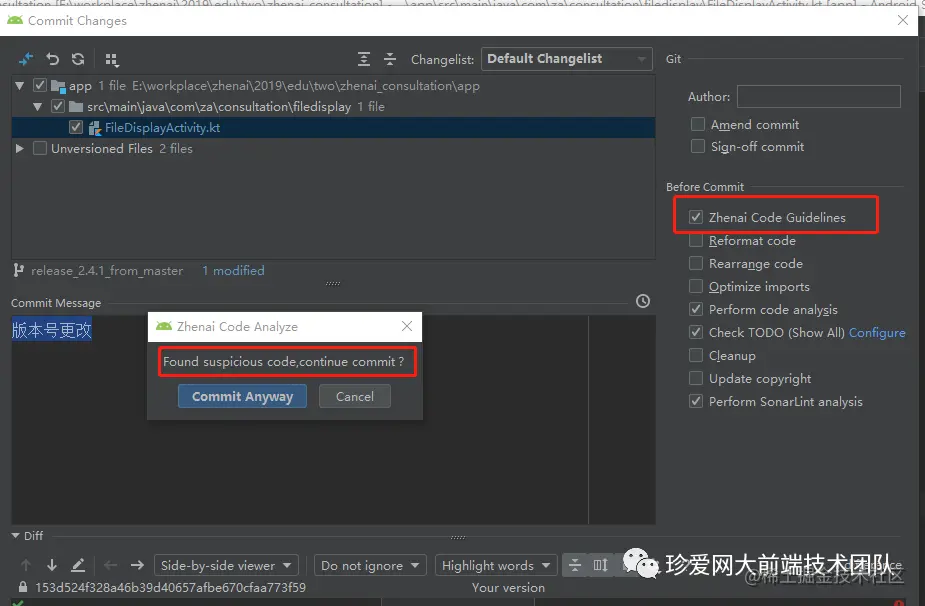Click the Commit Anyway button
925x606 pixels.
pos(242,396)
